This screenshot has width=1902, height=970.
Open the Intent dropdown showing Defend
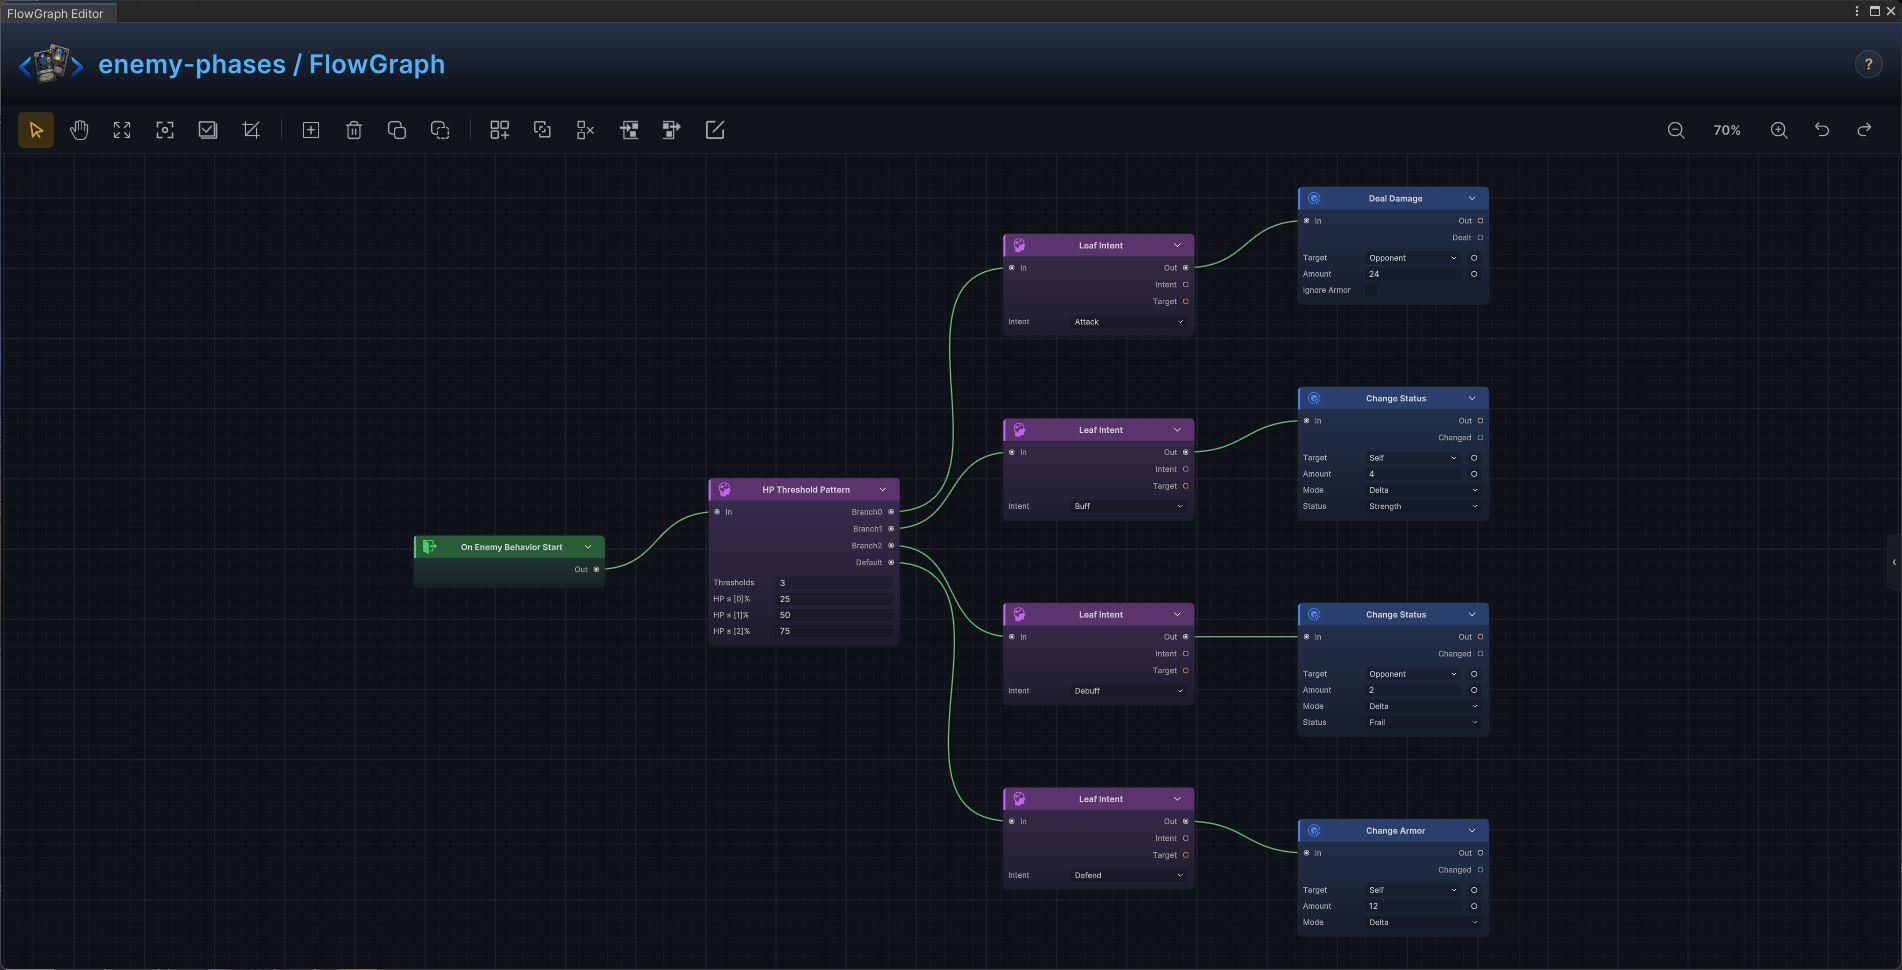(x=1129, y=875)
